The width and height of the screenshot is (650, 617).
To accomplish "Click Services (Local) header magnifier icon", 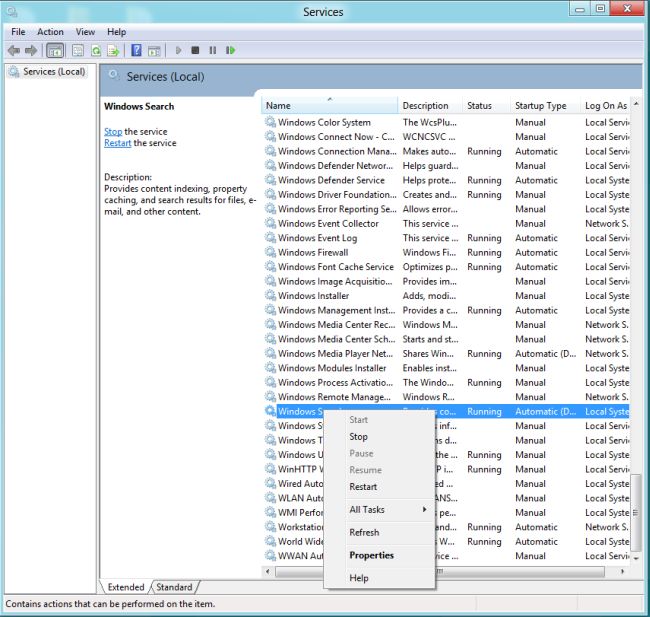I will click(x=113, y=75).
